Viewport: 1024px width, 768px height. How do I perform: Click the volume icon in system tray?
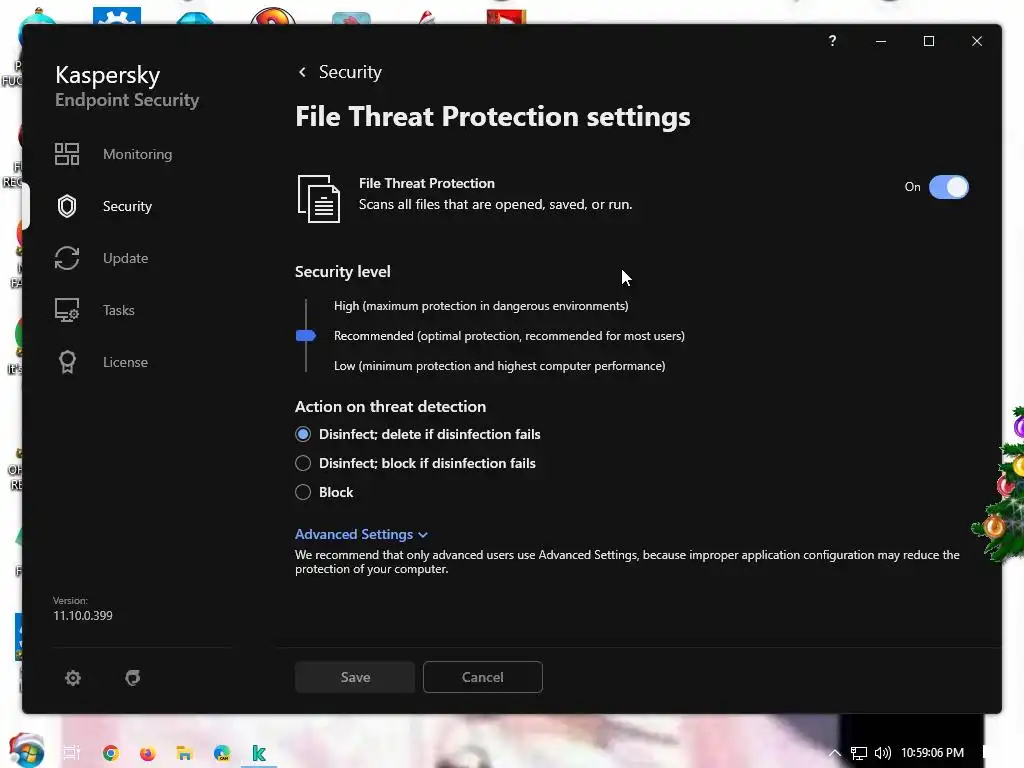(x=882, y=753)
